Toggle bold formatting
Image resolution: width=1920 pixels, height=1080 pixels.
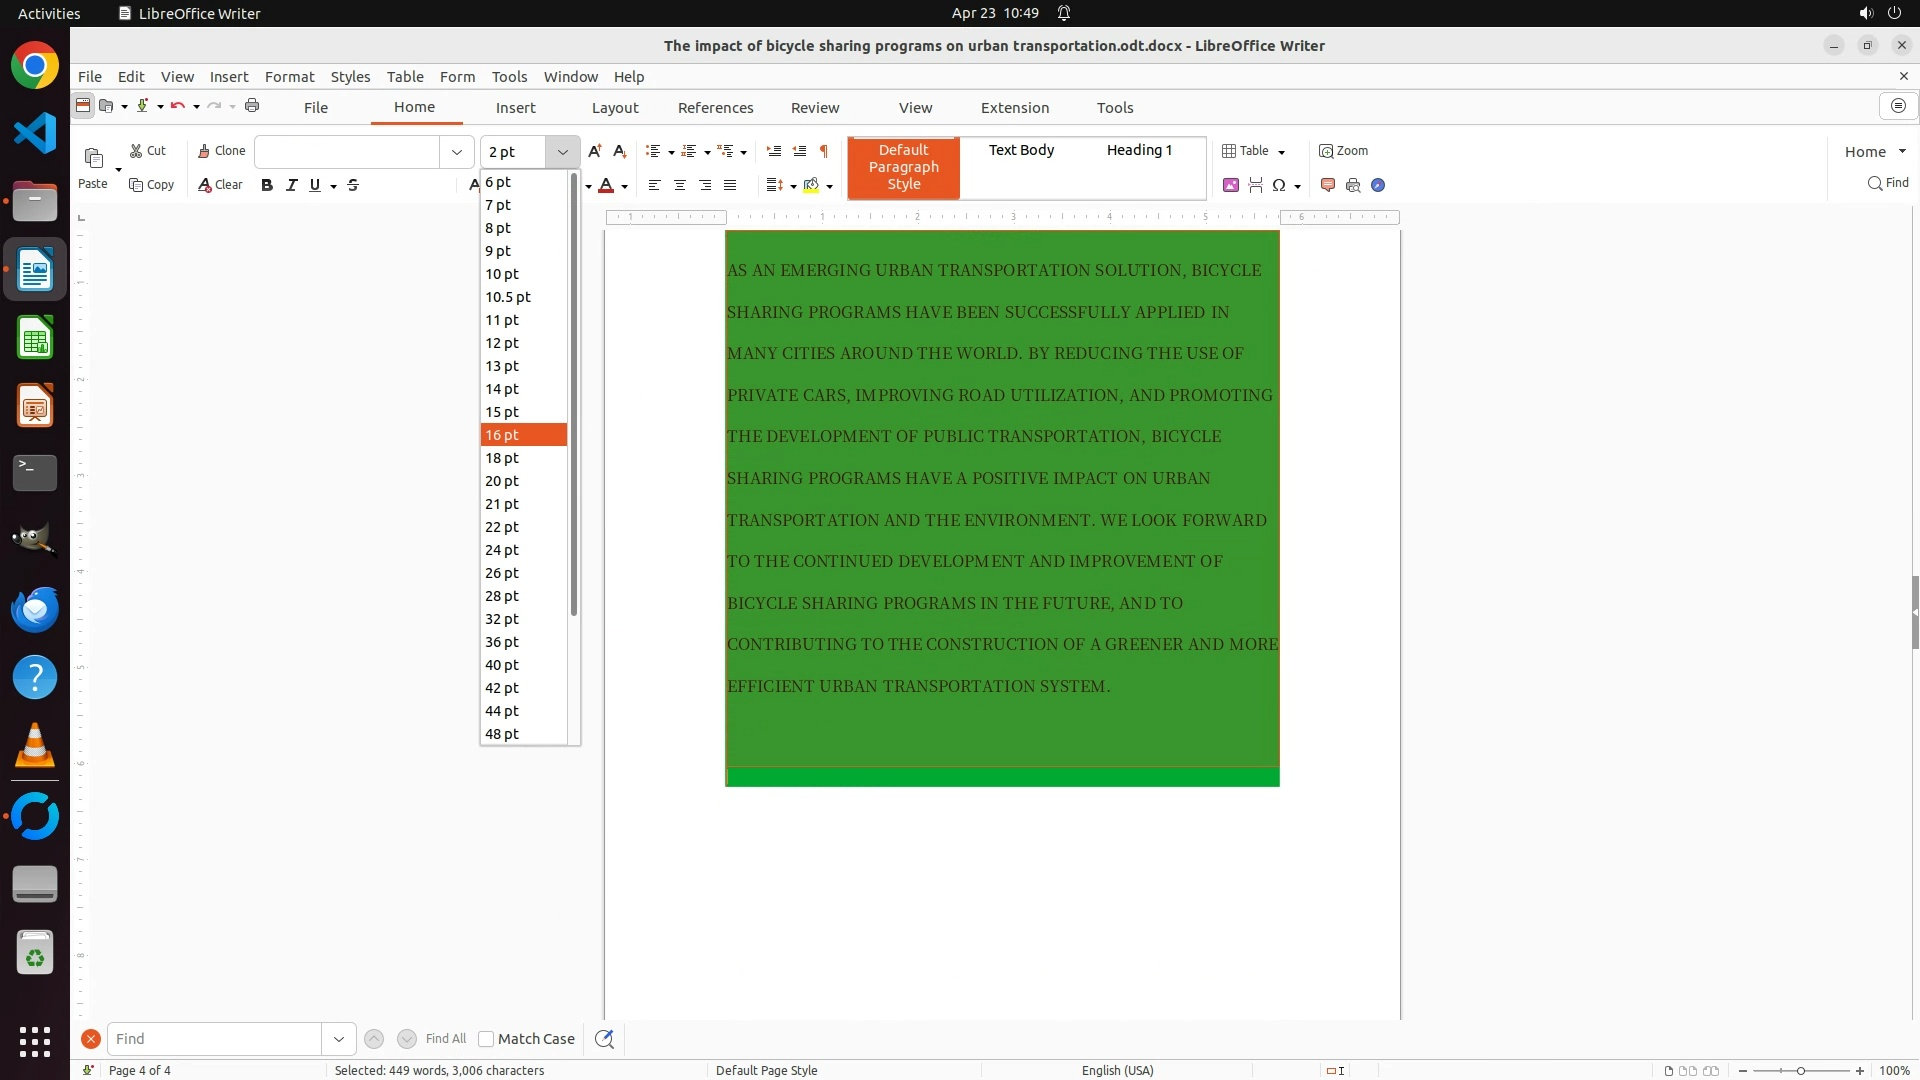(x=267, y=185)
